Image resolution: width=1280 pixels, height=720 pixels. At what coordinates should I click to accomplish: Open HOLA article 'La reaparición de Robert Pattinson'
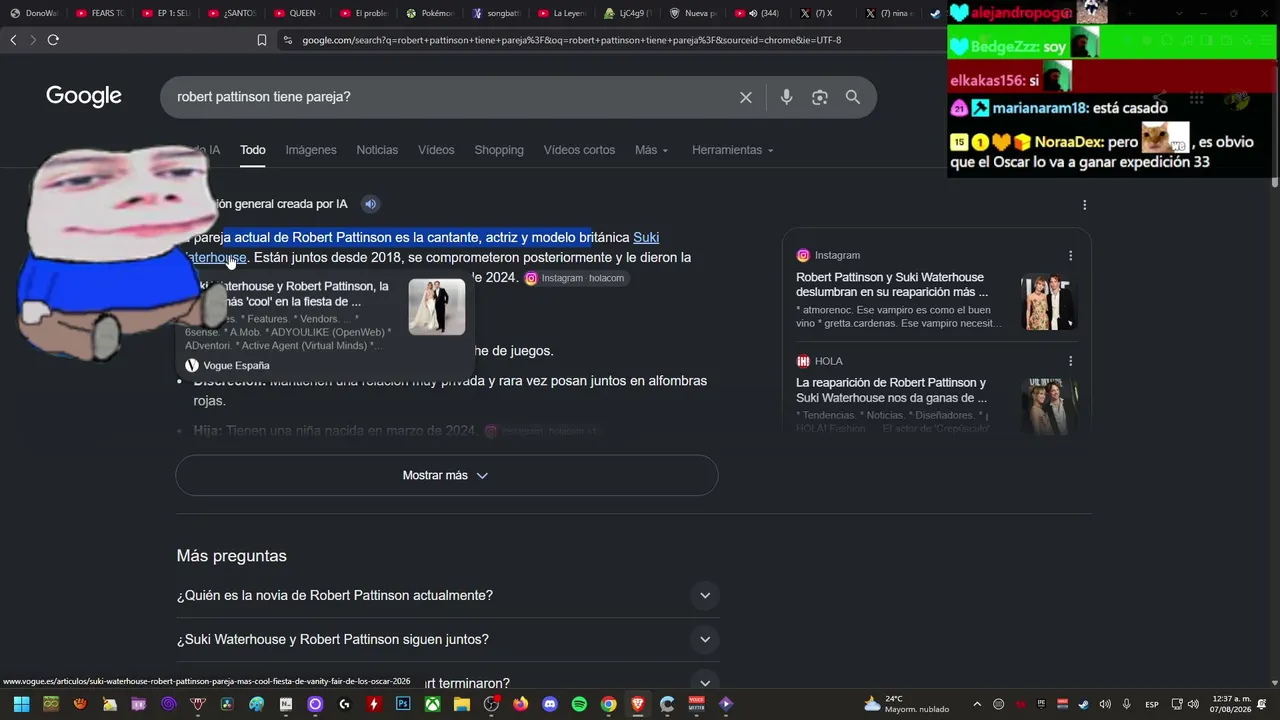(x=891, y=390)
